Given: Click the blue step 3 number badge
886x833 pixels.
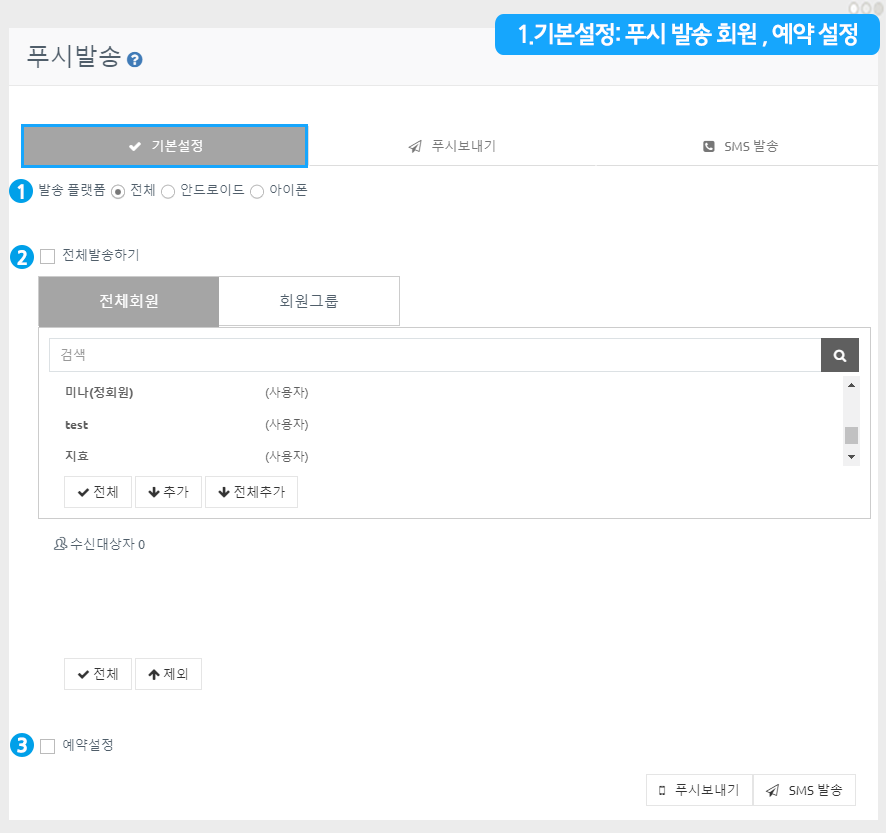Looking at the screenshot, I should click(21, 745).
